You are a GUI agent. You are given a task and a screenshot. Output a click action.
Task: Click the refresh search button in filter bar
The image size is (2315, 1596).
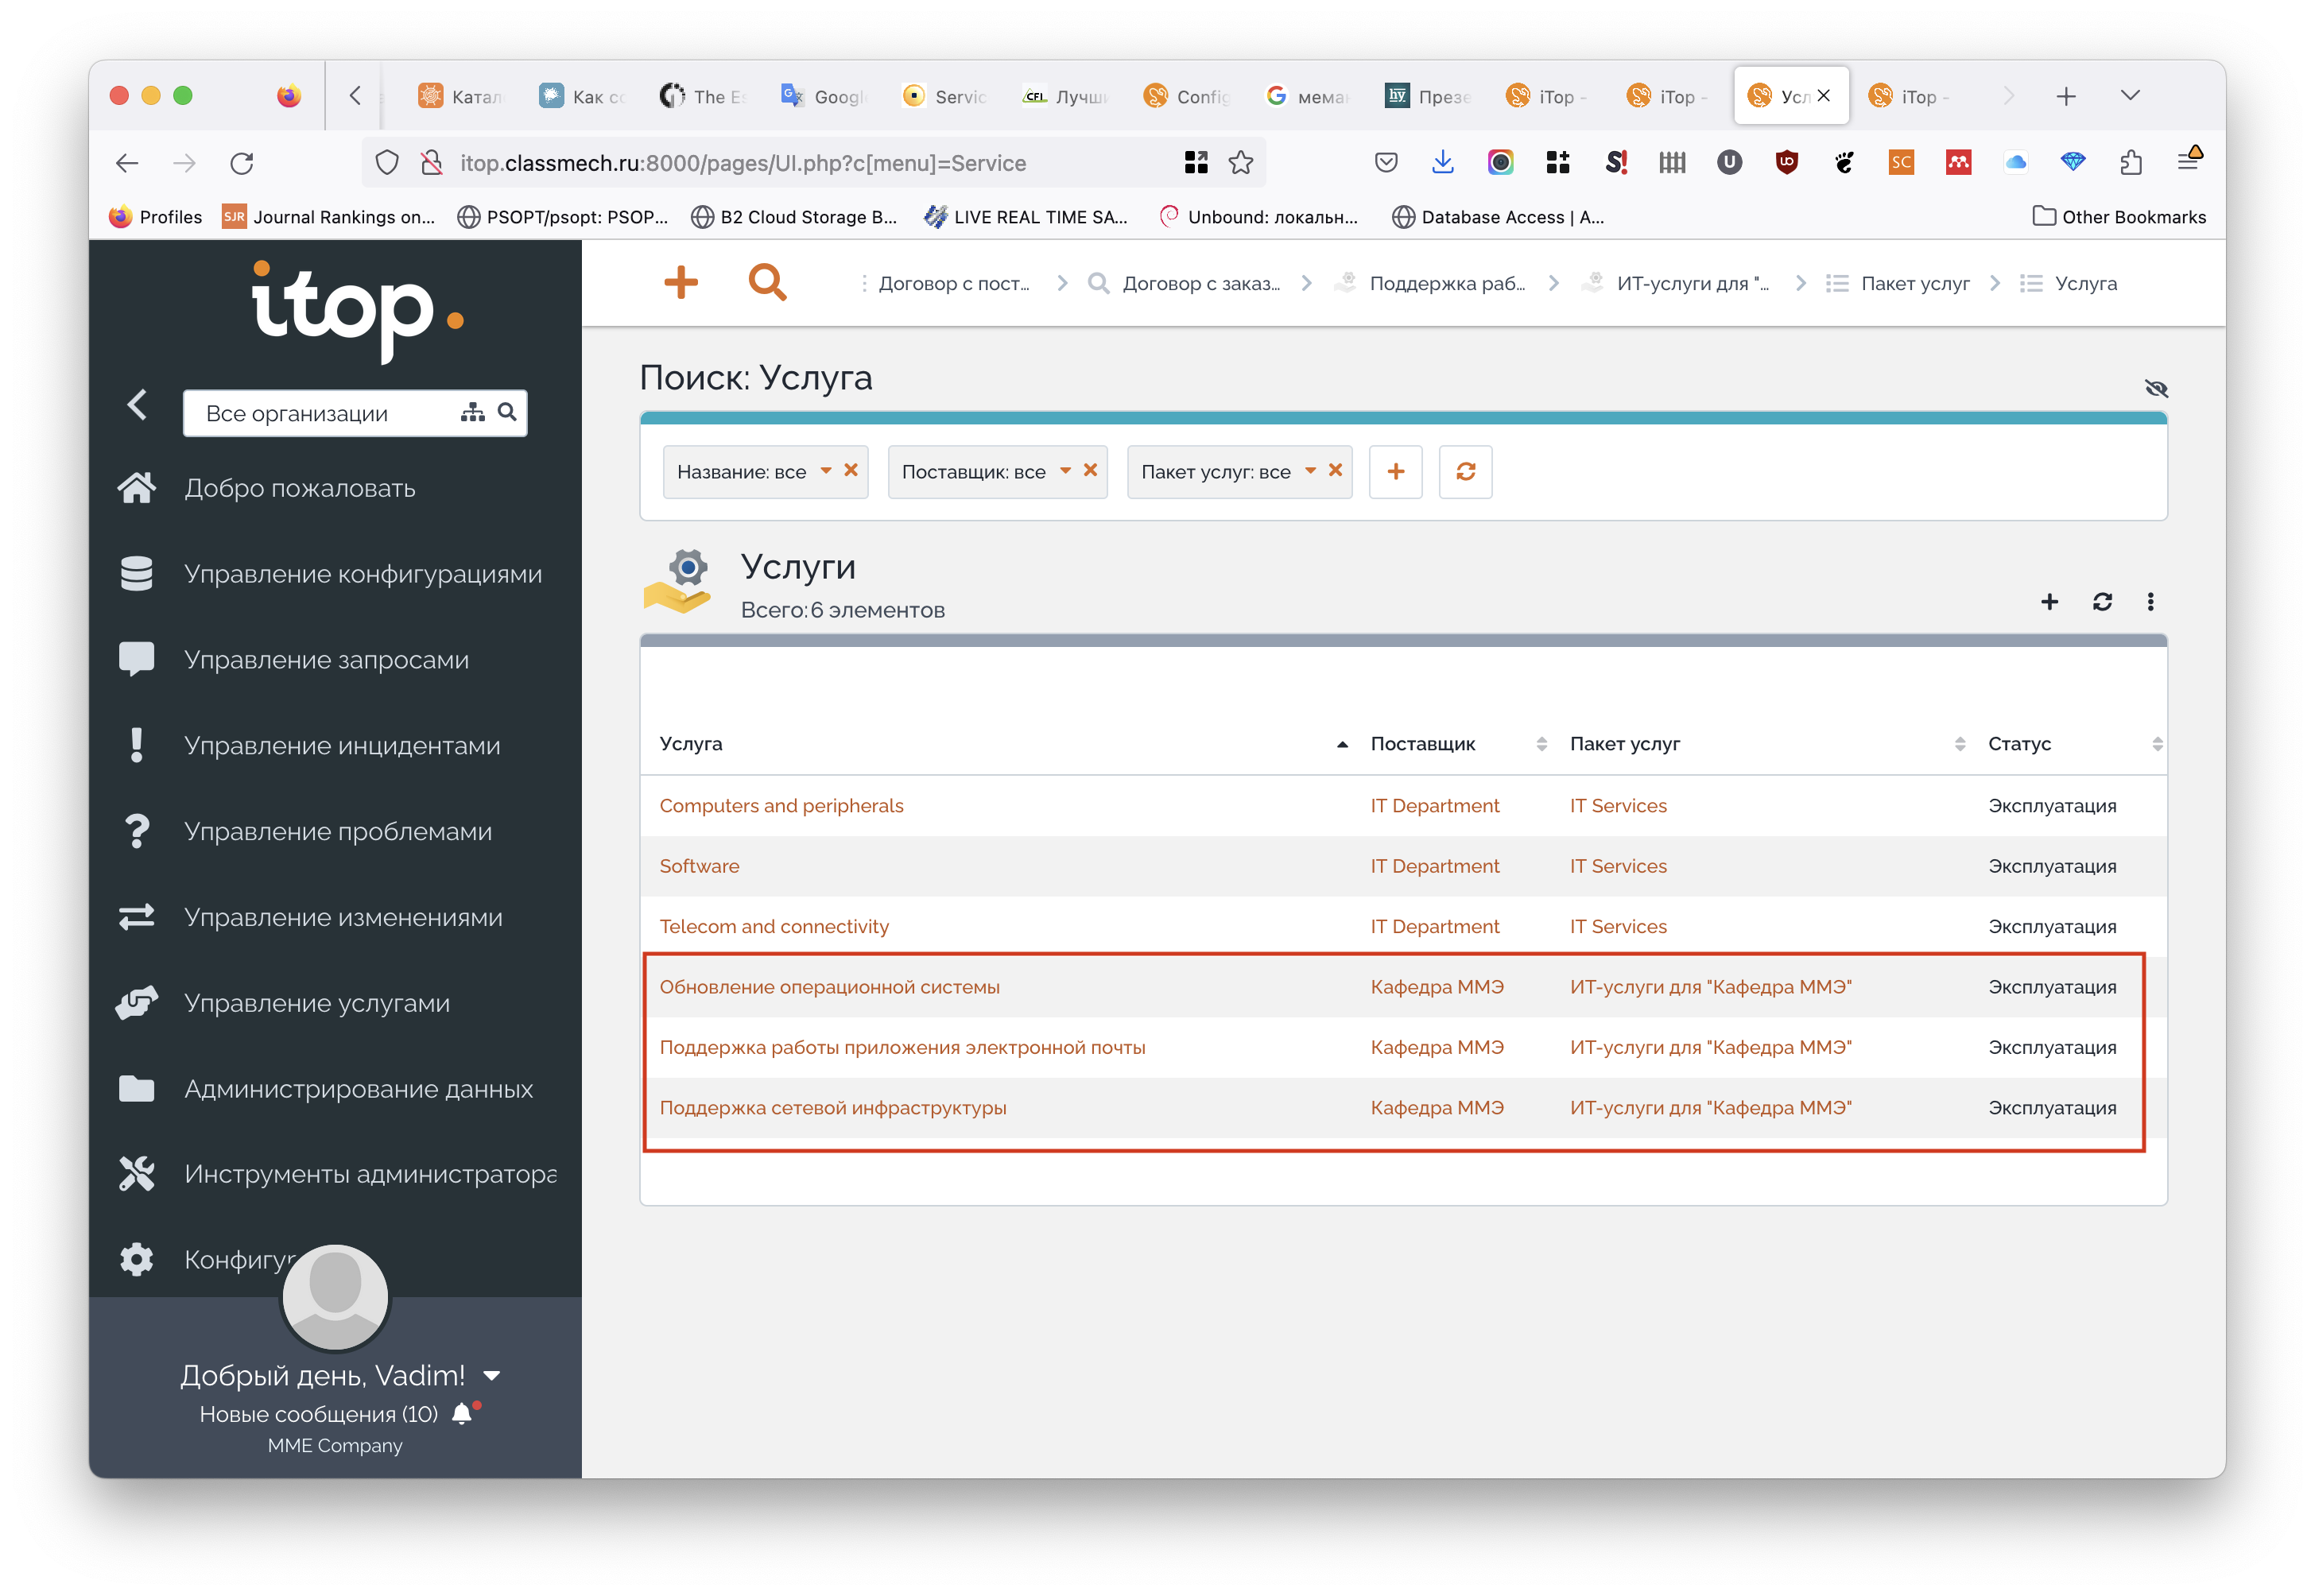(1466, 471)
